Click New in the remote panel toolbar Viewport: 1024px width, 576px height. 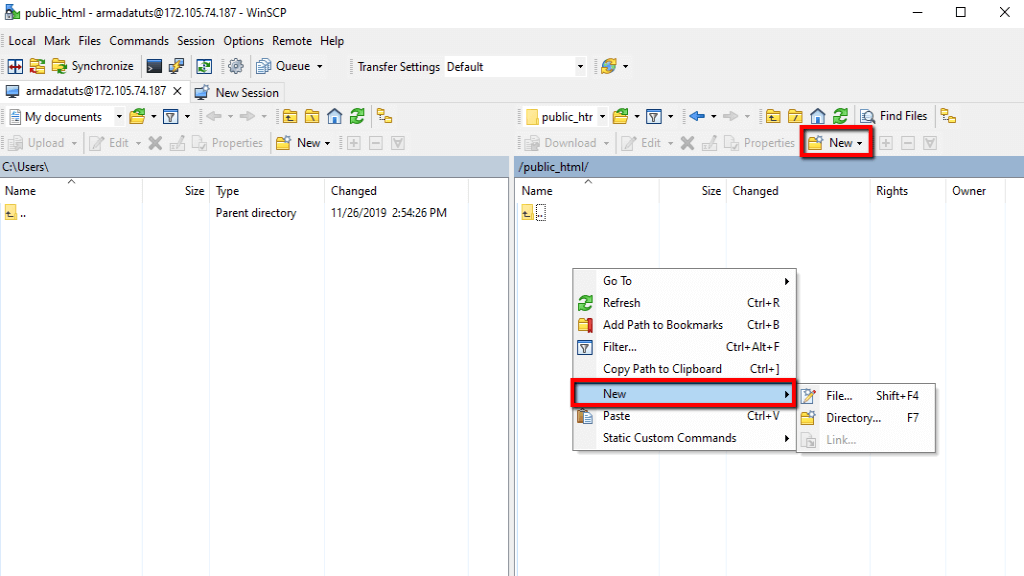[x=835, y=143]
